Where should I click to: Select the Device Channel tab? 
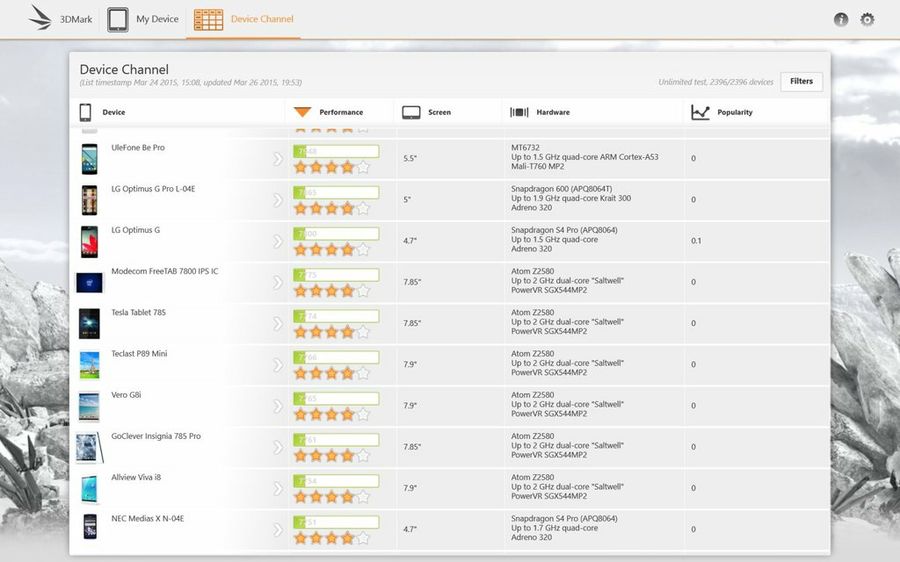coord(262,19)
